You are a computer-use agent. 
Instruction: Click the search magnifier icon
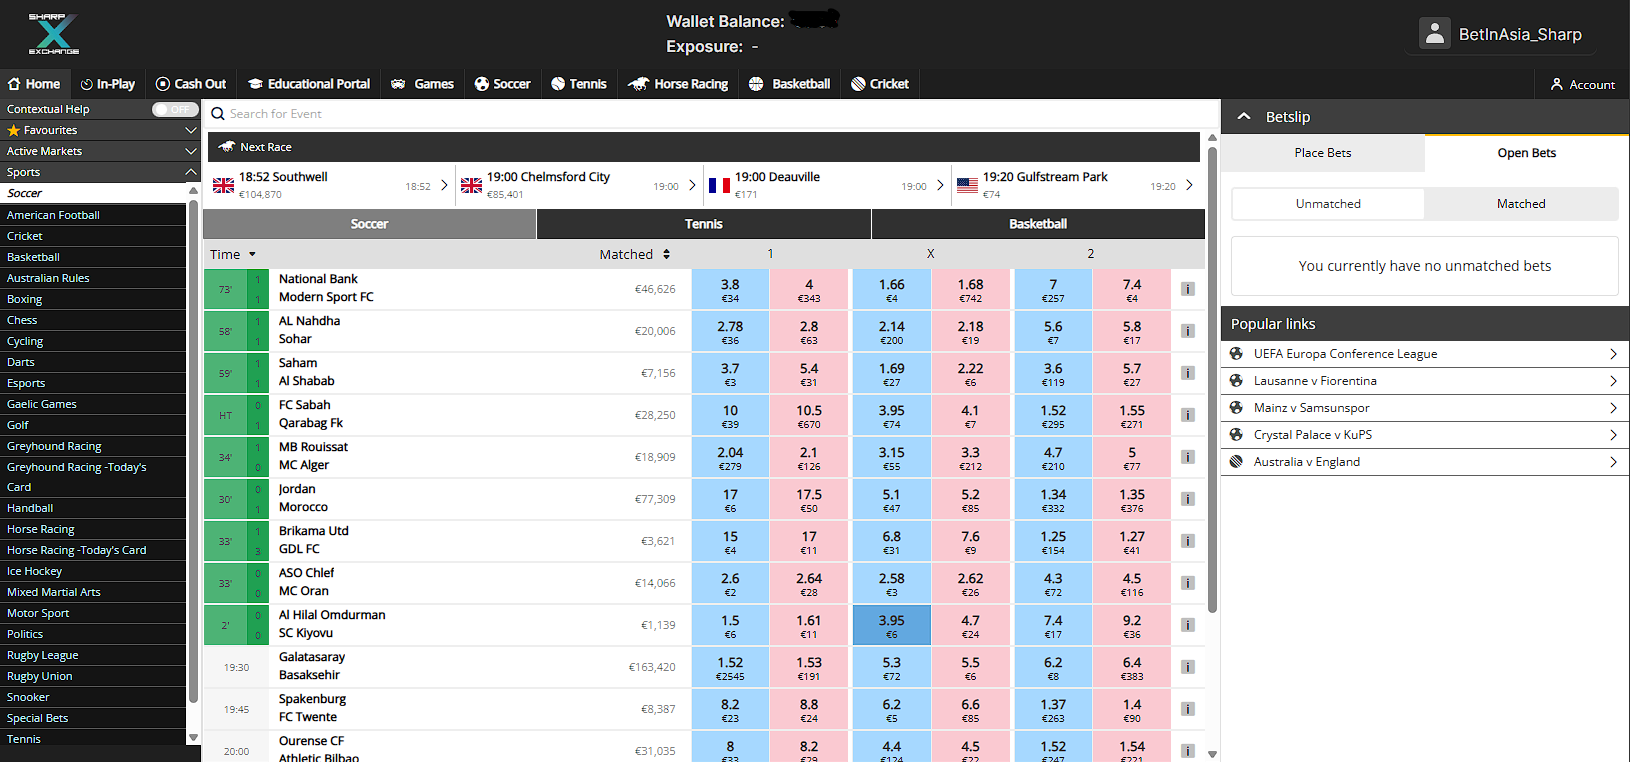click(218, 114)
